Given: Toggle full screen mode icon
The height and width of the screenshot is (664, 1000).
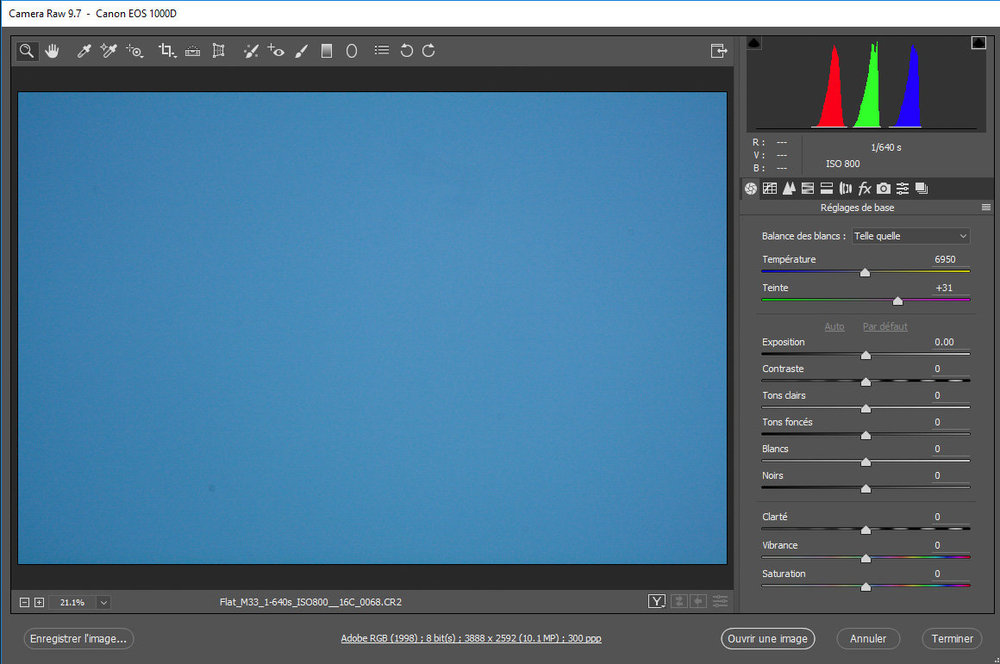Looking at the screenshot, I should pyautogui.click(x=719, y=51).
